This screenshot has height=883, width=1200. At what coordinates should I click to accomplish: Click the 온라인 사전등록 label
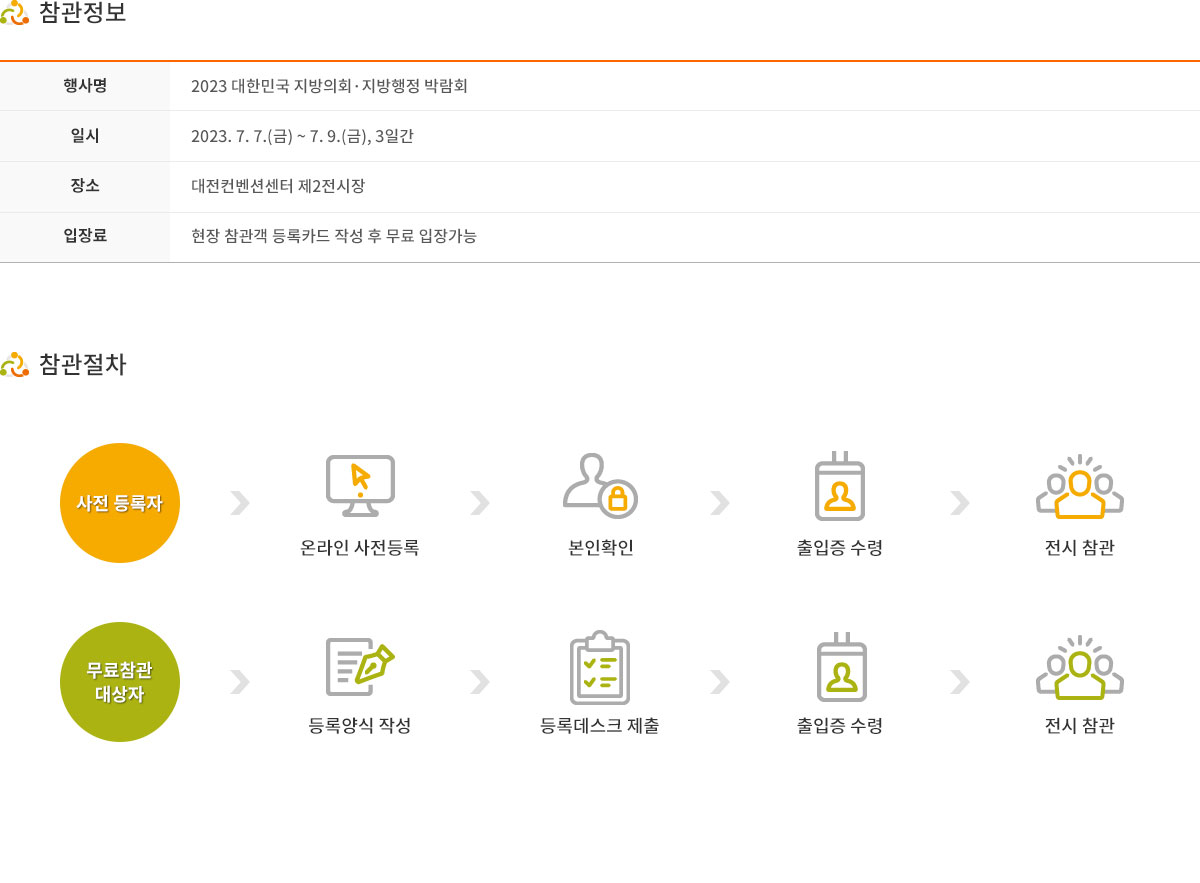[x=360, y=548]
